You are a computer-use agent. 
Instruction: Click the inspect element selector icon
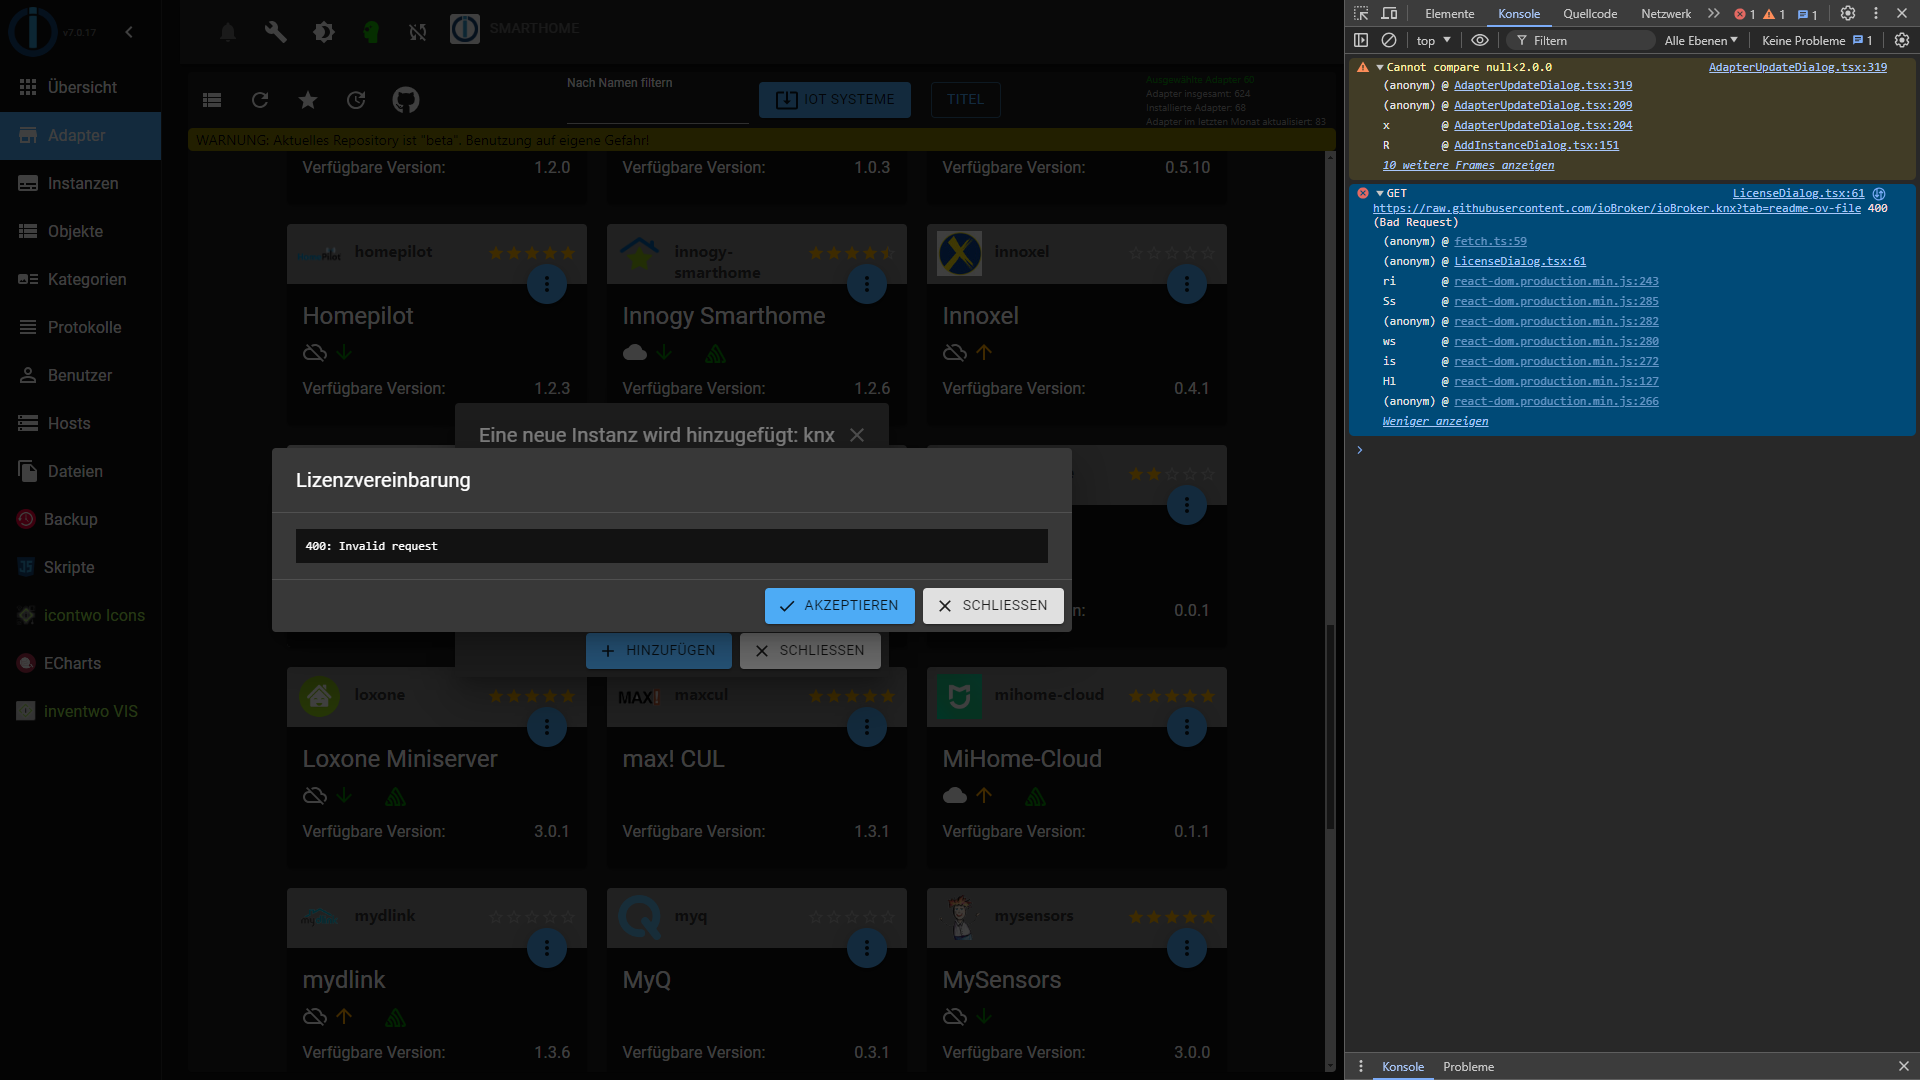tap(1361, 14)
